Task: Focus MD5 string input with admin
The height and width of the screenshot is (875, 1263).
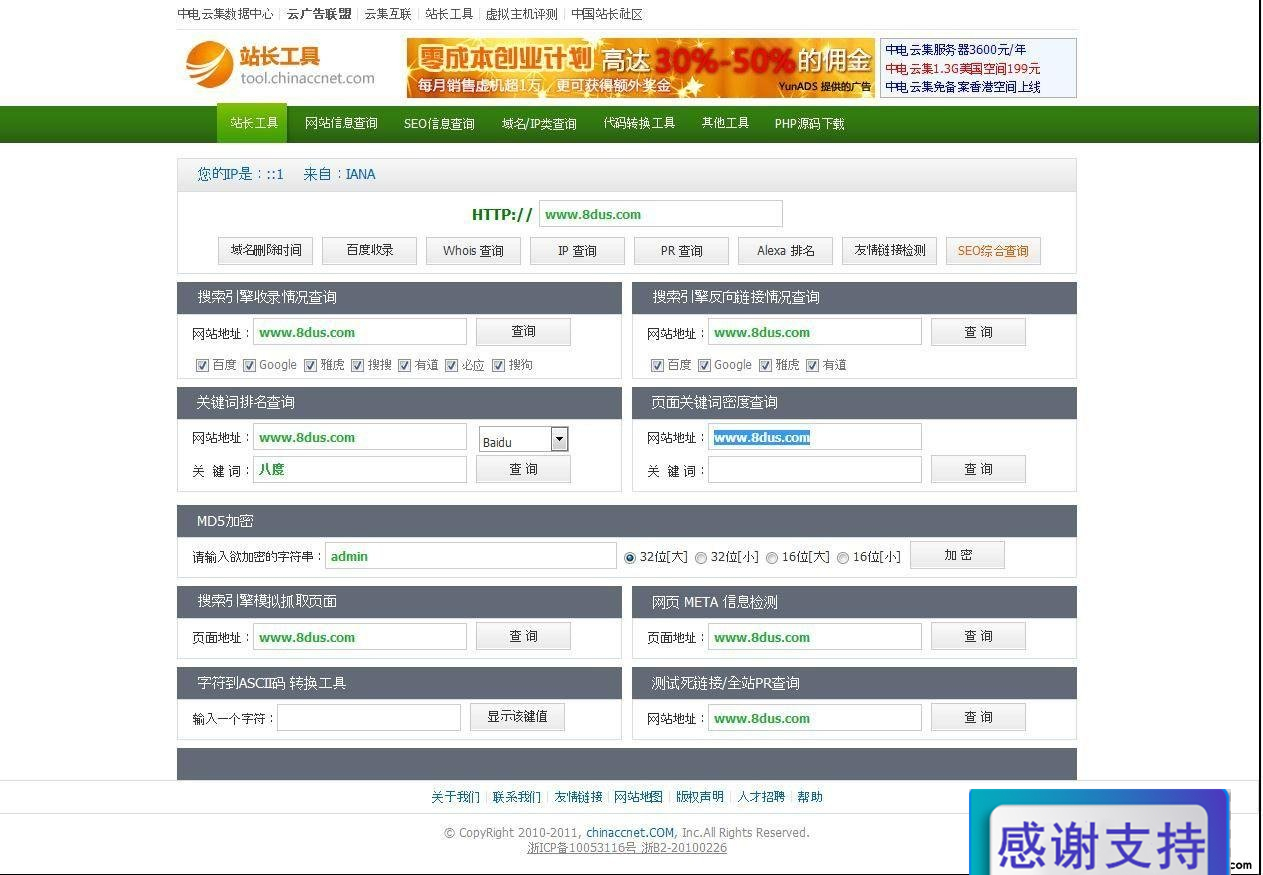Action: (x=471, y=556)
